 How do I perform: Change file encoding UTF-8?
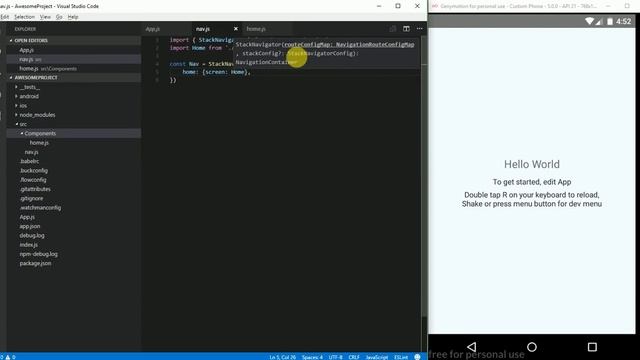[x=336, y=357]
